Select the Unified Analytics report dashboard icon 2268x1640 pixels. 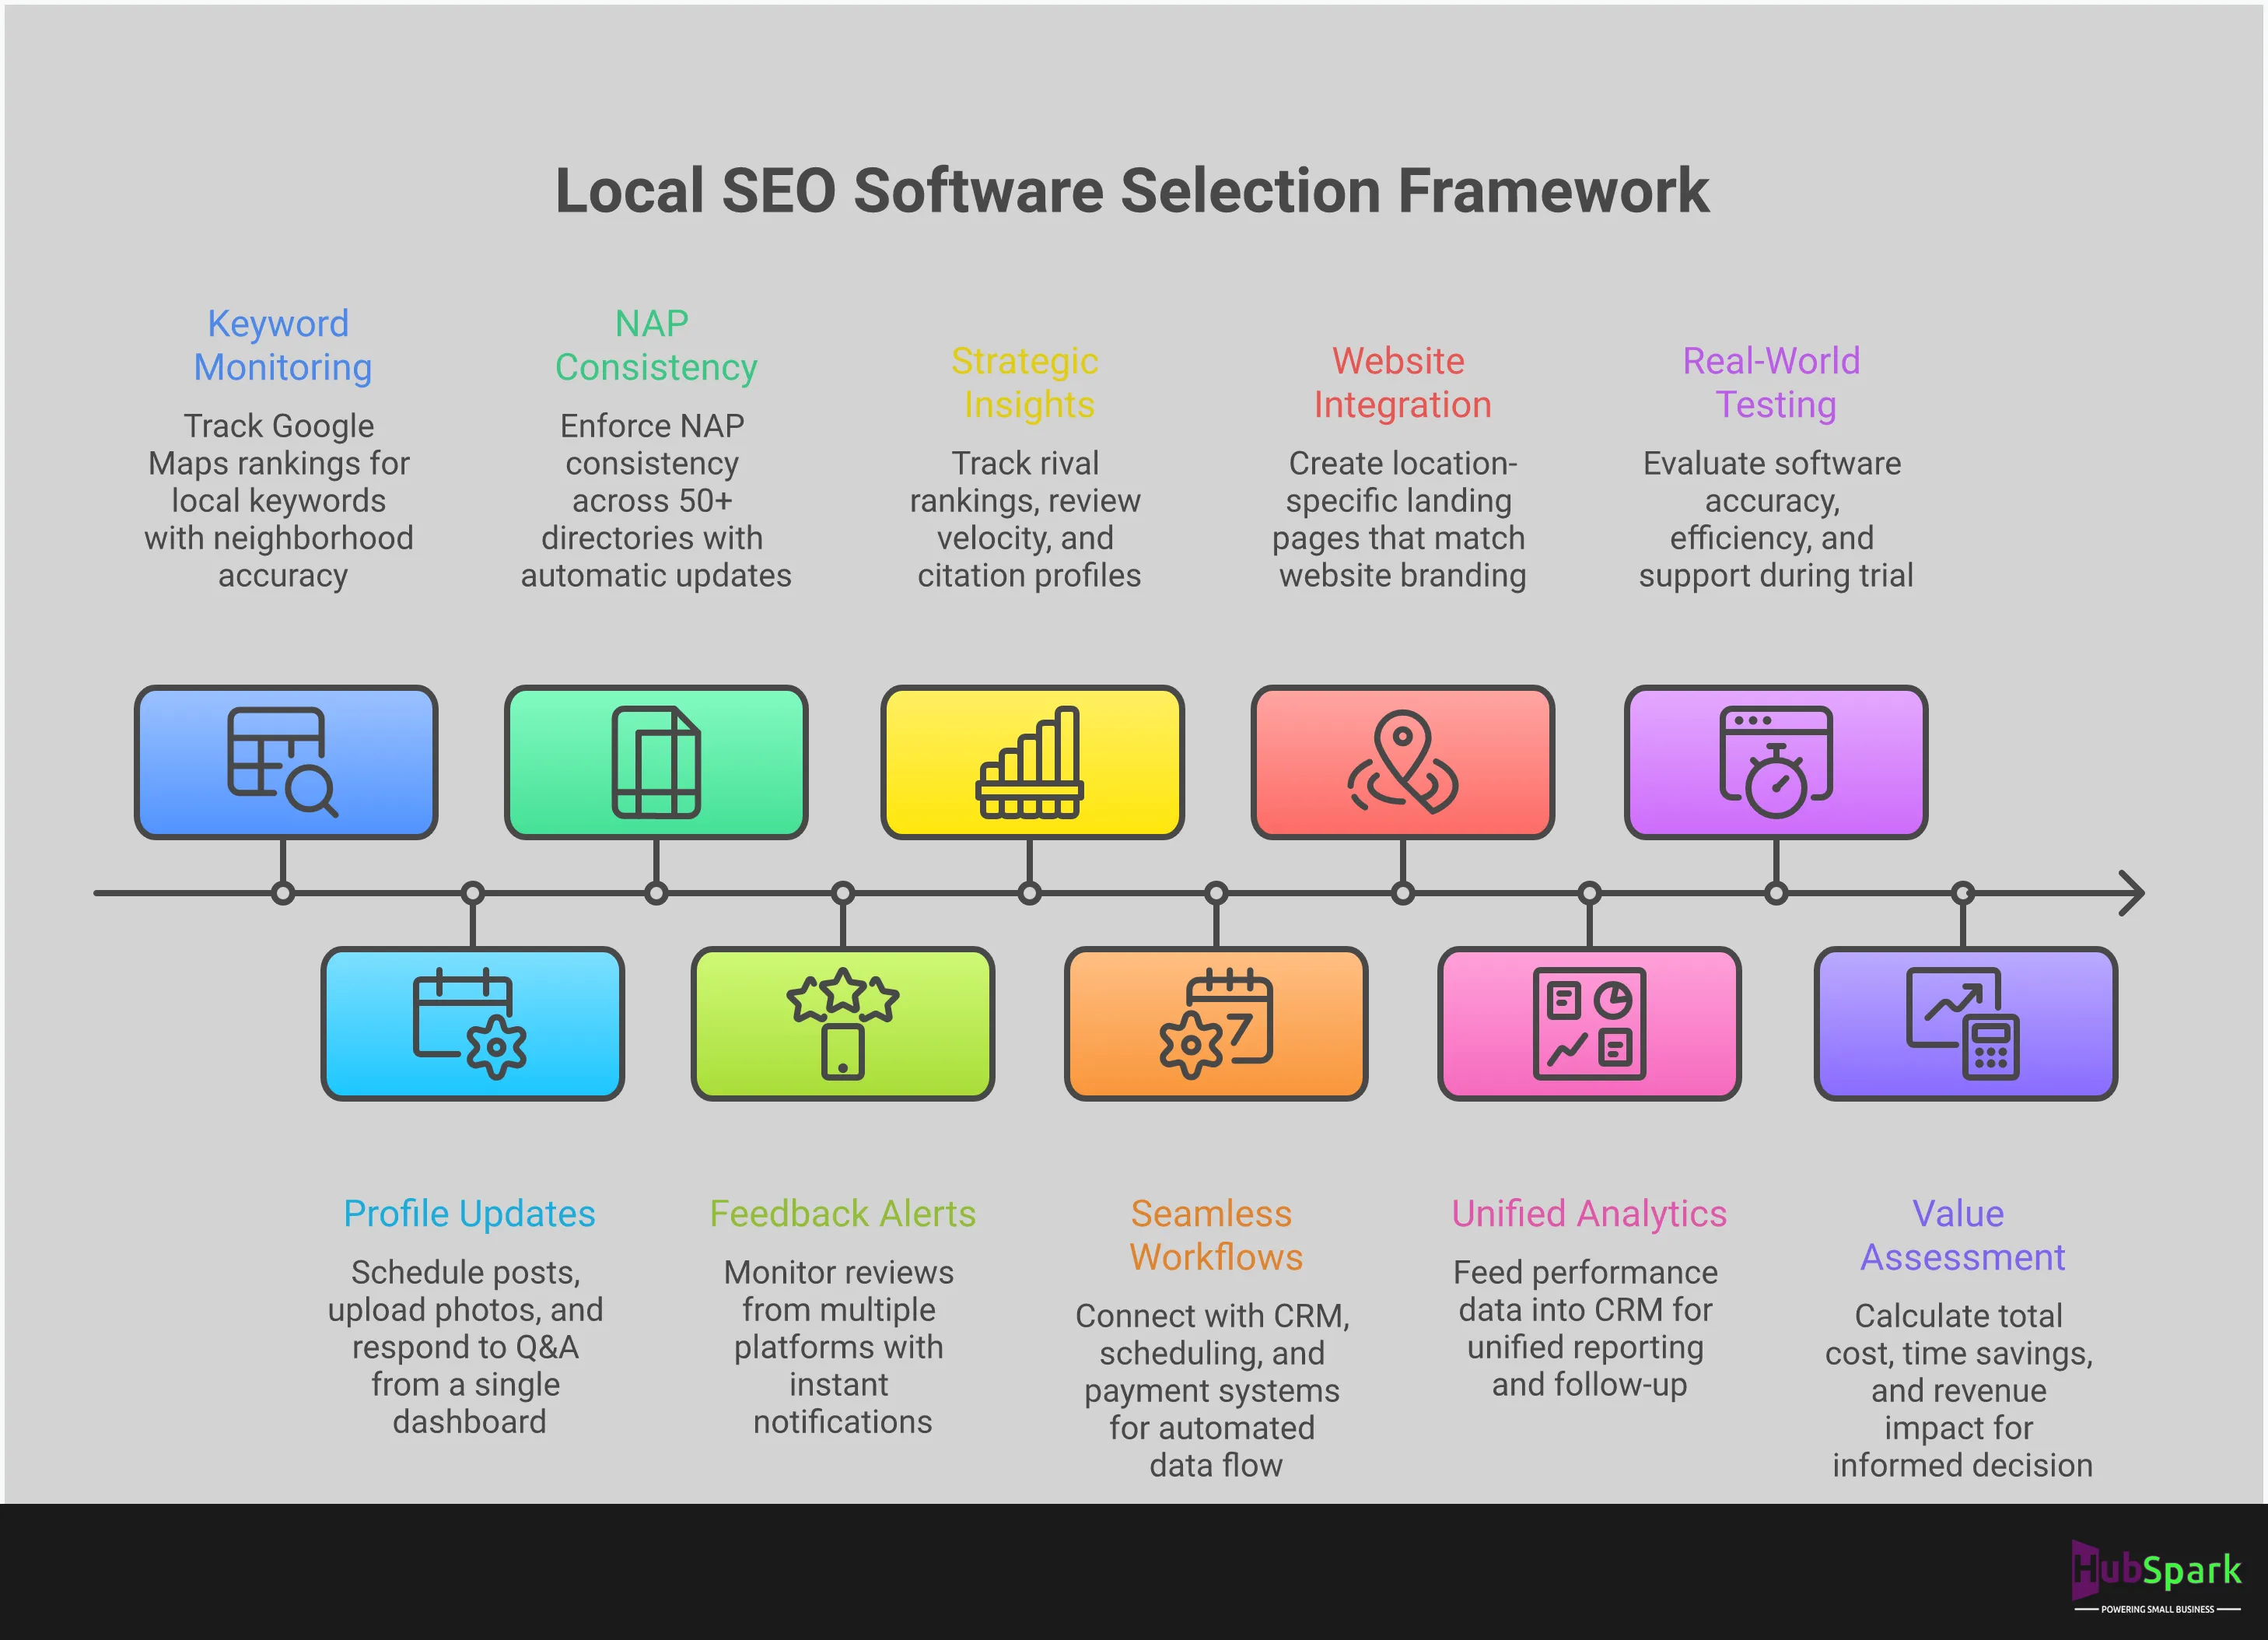click(1589, 1022)
